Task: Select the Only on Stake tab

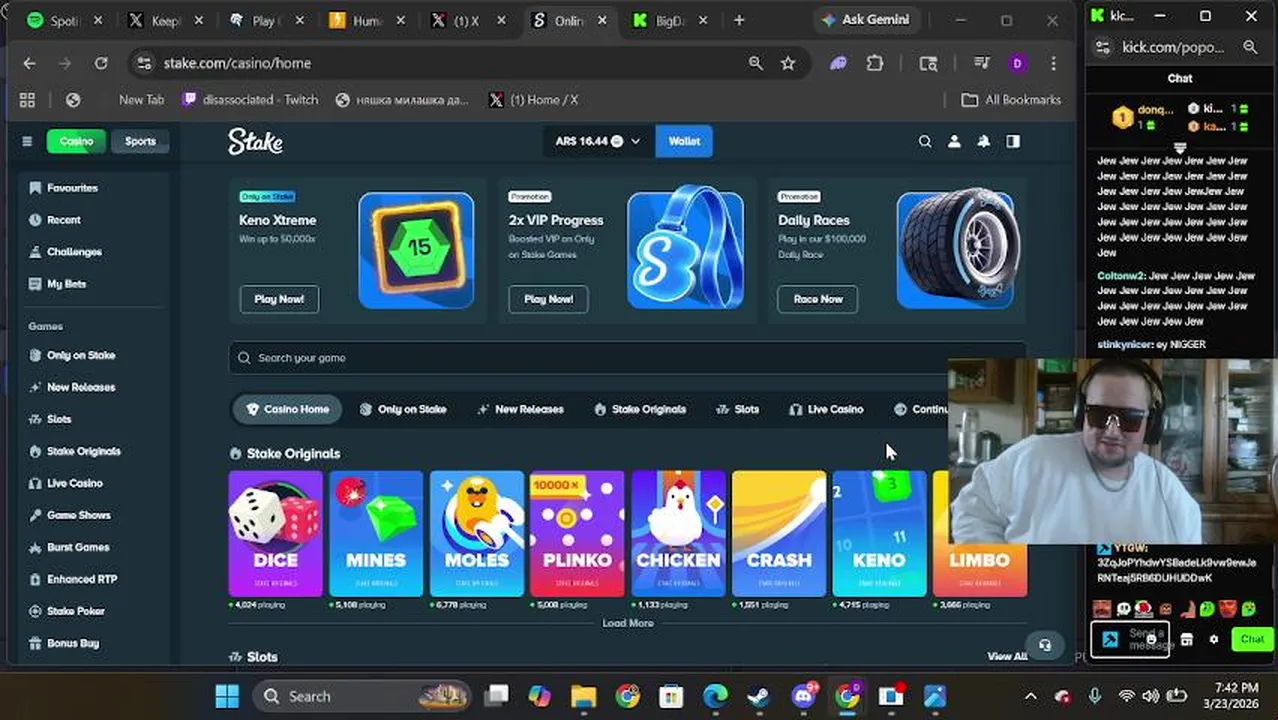Action: [x=403, y=409]
